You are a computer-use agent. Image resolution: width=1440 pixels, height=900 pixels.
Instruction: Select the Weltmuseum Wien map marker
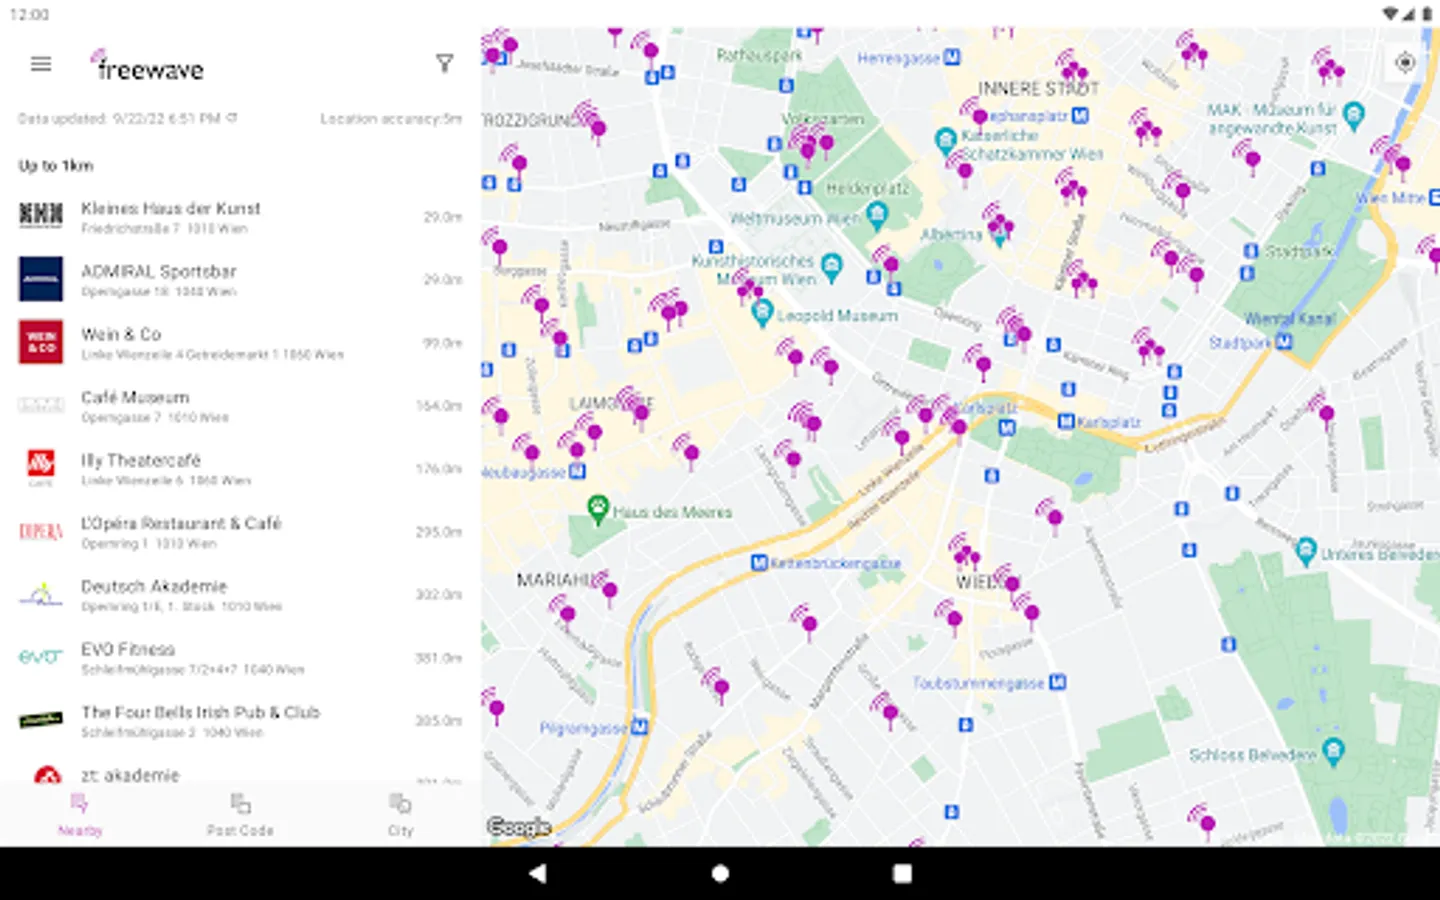[x=877, y=214]
